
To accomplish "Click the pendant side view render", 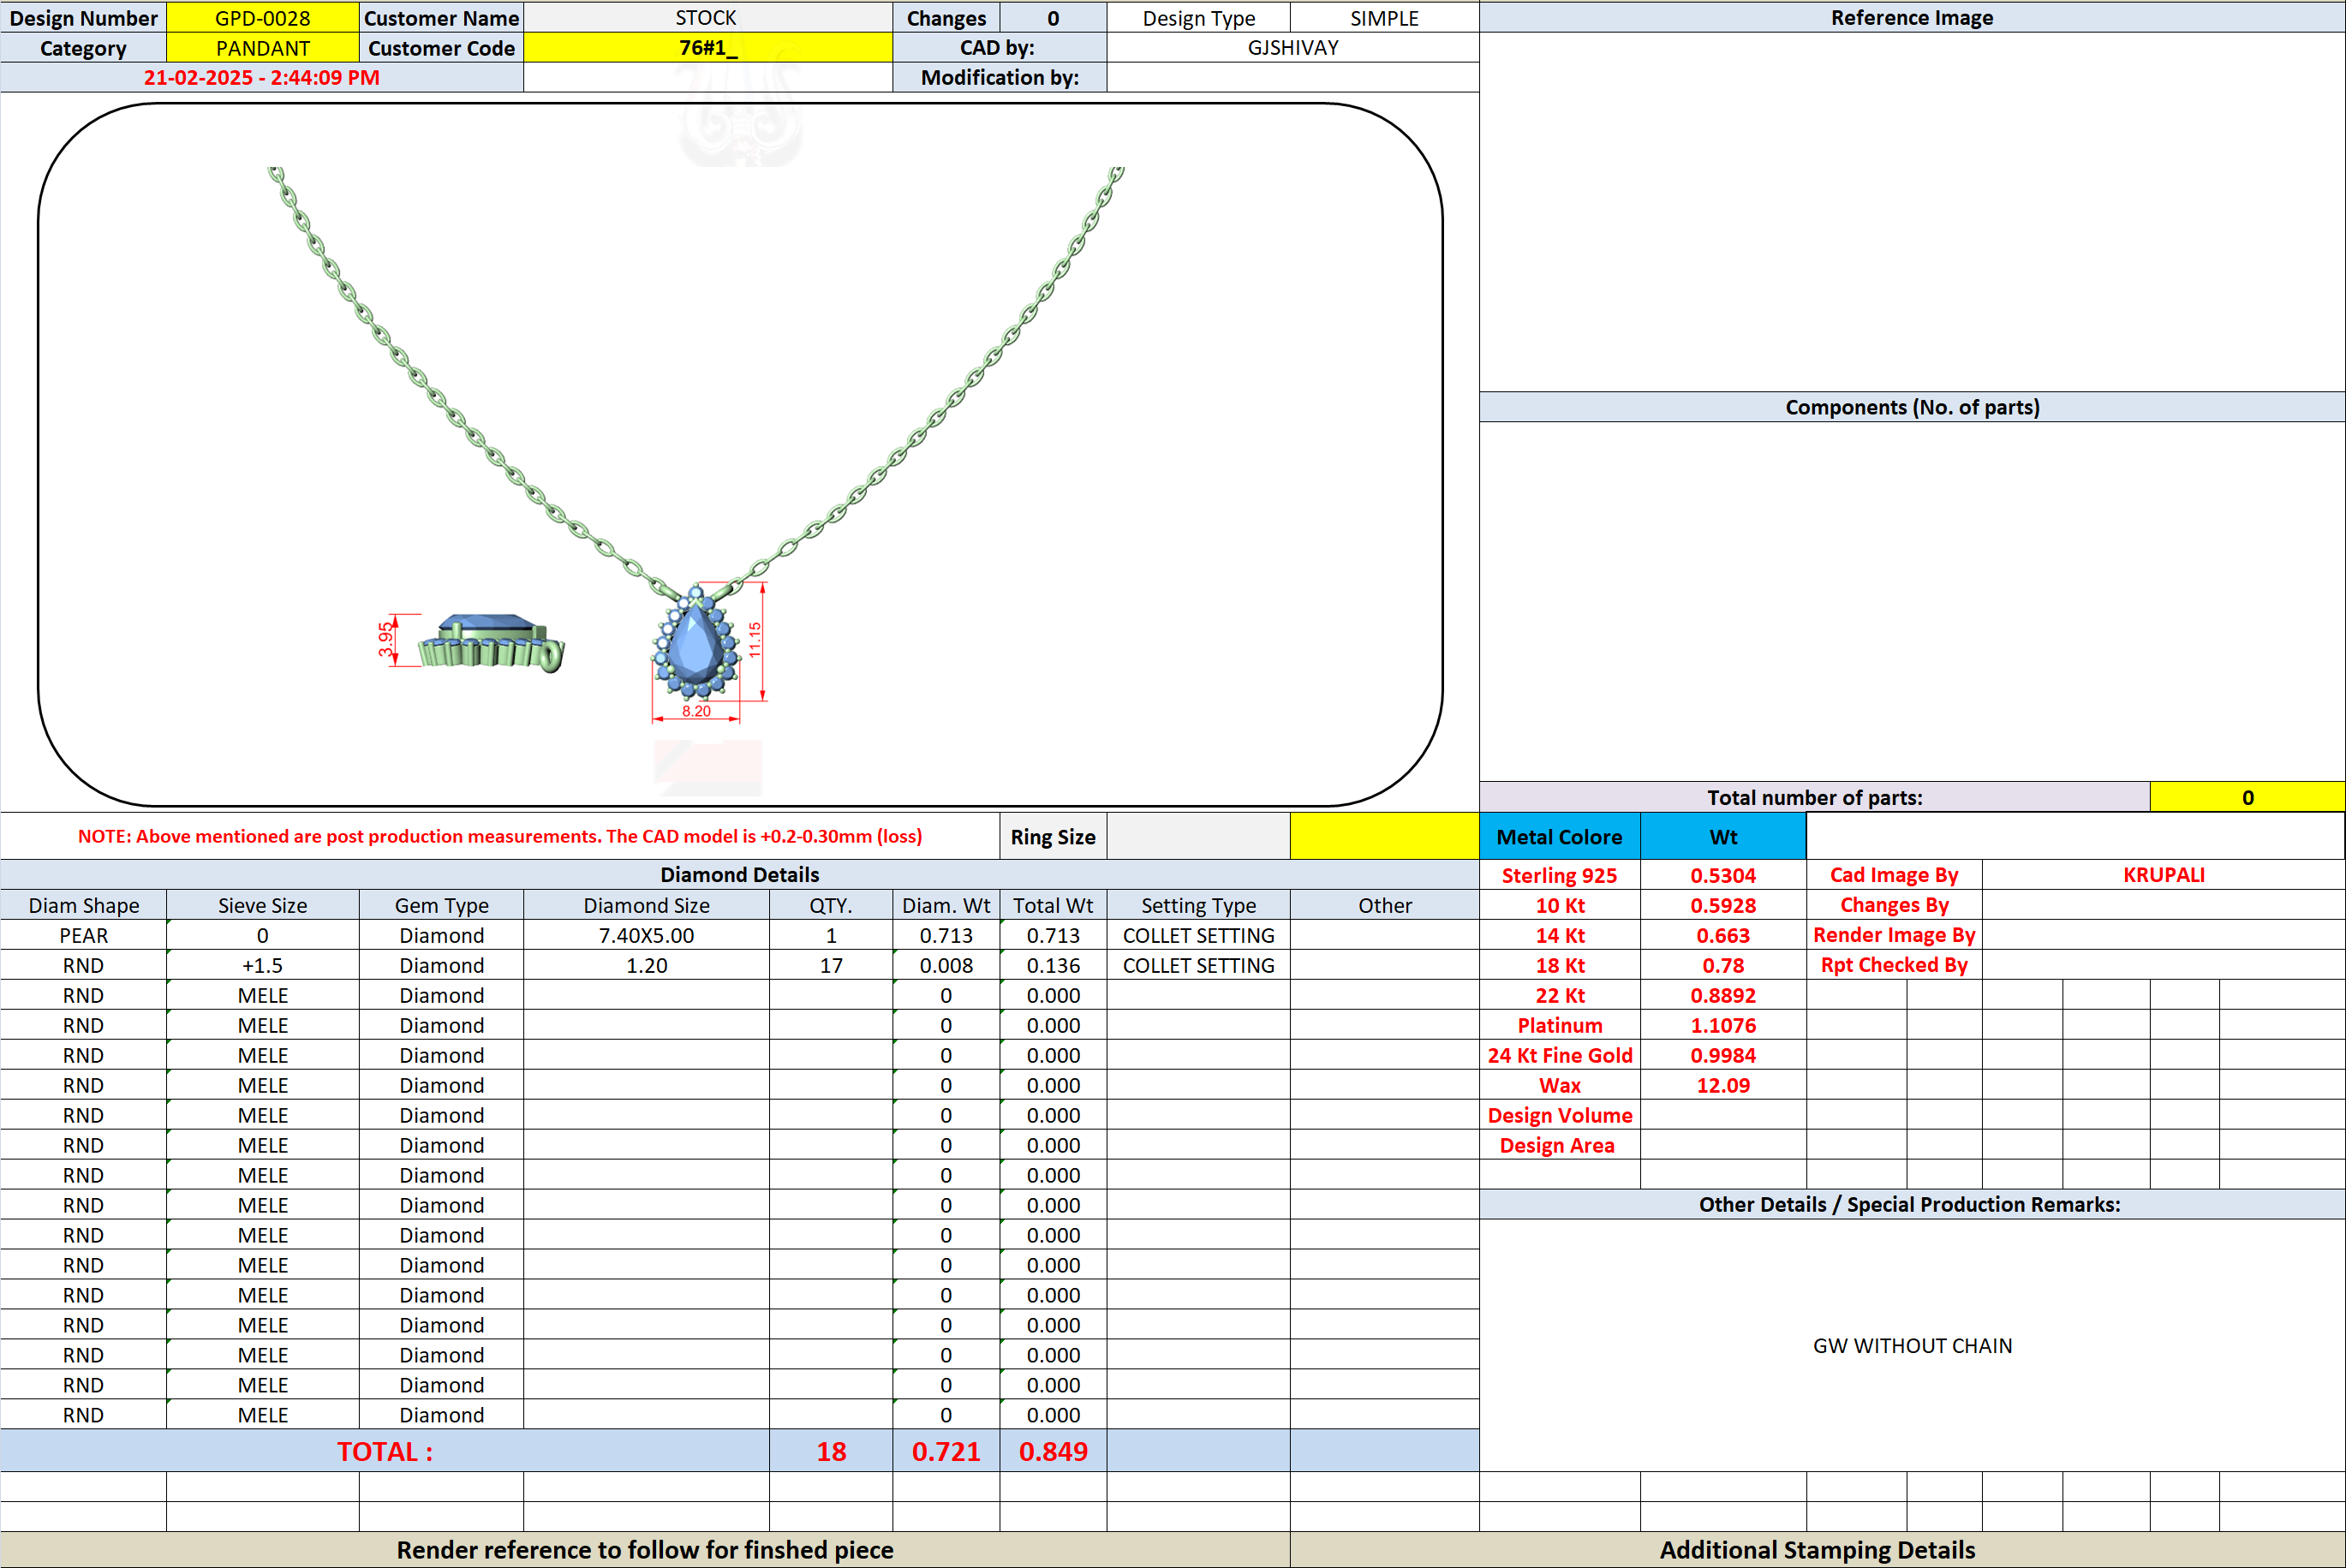I will pos(491,642).
